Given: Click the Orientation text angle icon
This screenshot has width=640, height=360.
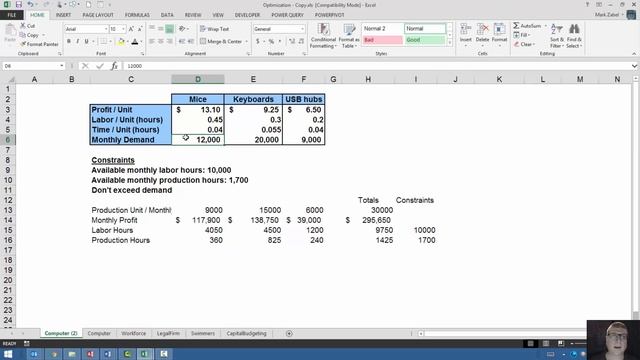Looking at the screenshot, I should [x=182, y=29].
